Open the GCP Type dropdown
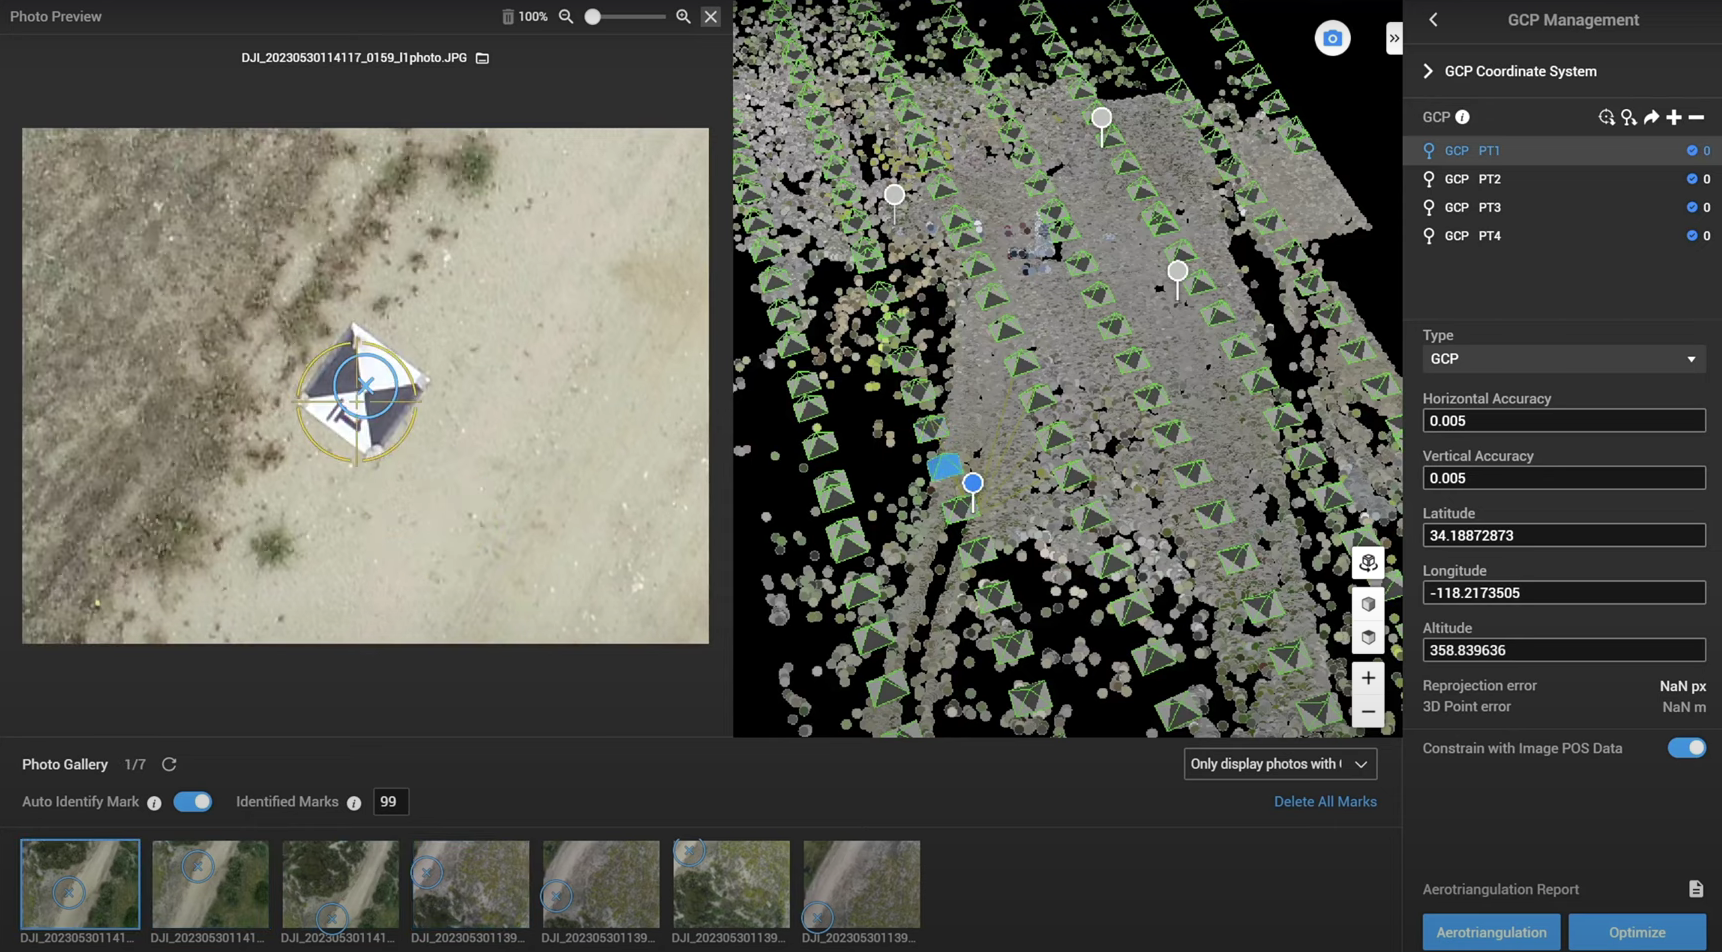The height and width of the screenshot is (952, 1722). 1563,359
